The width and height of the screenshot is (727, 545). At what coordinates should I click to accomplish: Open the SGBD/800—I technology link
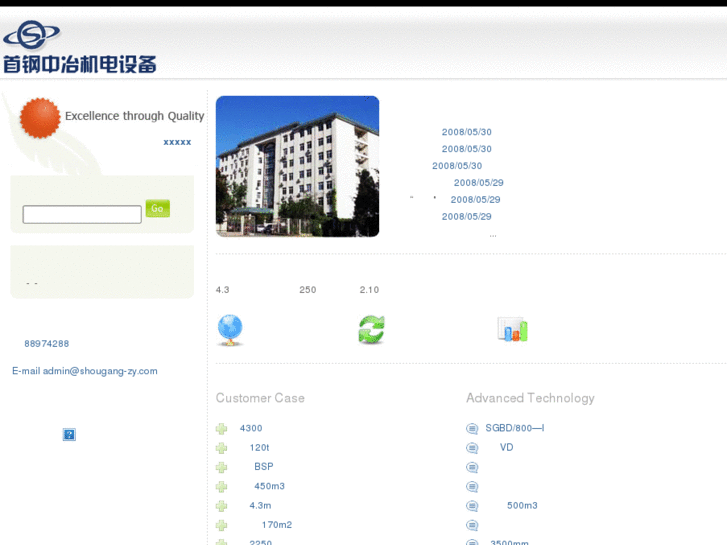(x=515, y=428)
